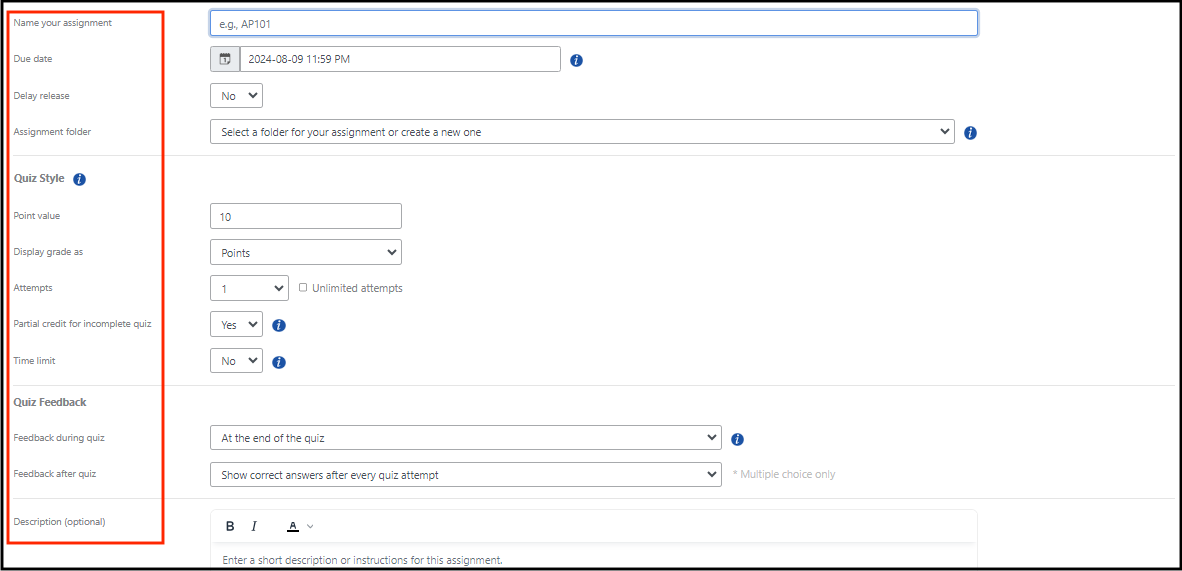Open Partial credit for incomplete quiz dropdown
This screenshot has height=571, width=1182.
coord(236,325)
